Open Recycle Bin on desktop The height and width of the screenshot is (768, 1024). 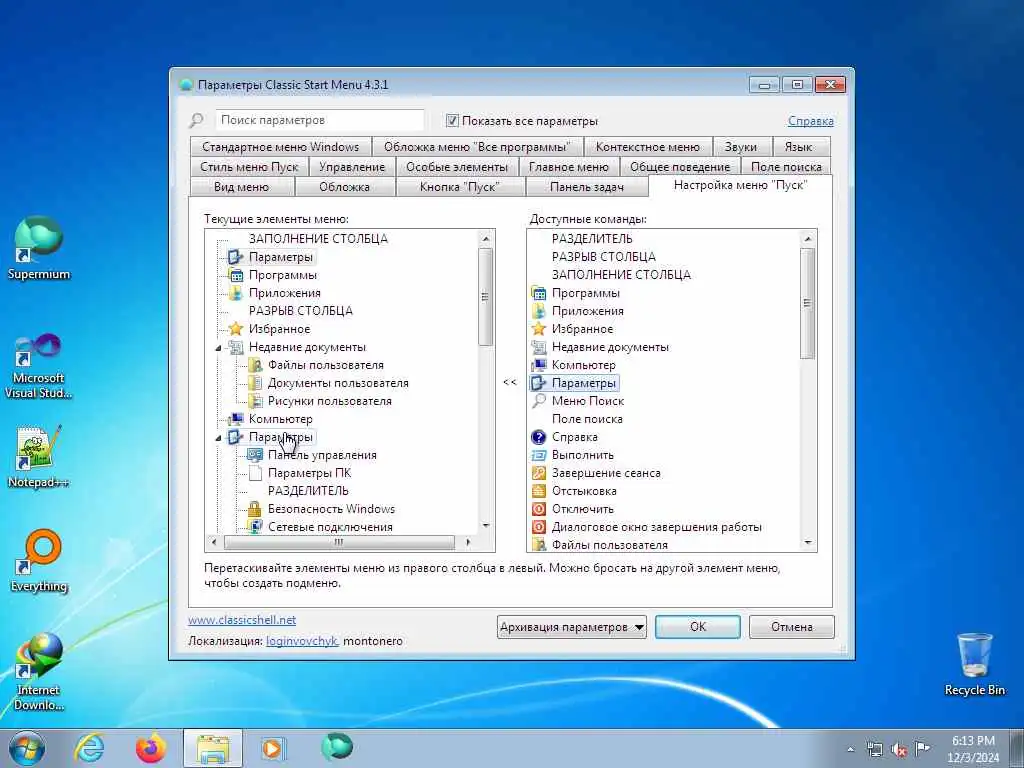click(x=974, y=664)
